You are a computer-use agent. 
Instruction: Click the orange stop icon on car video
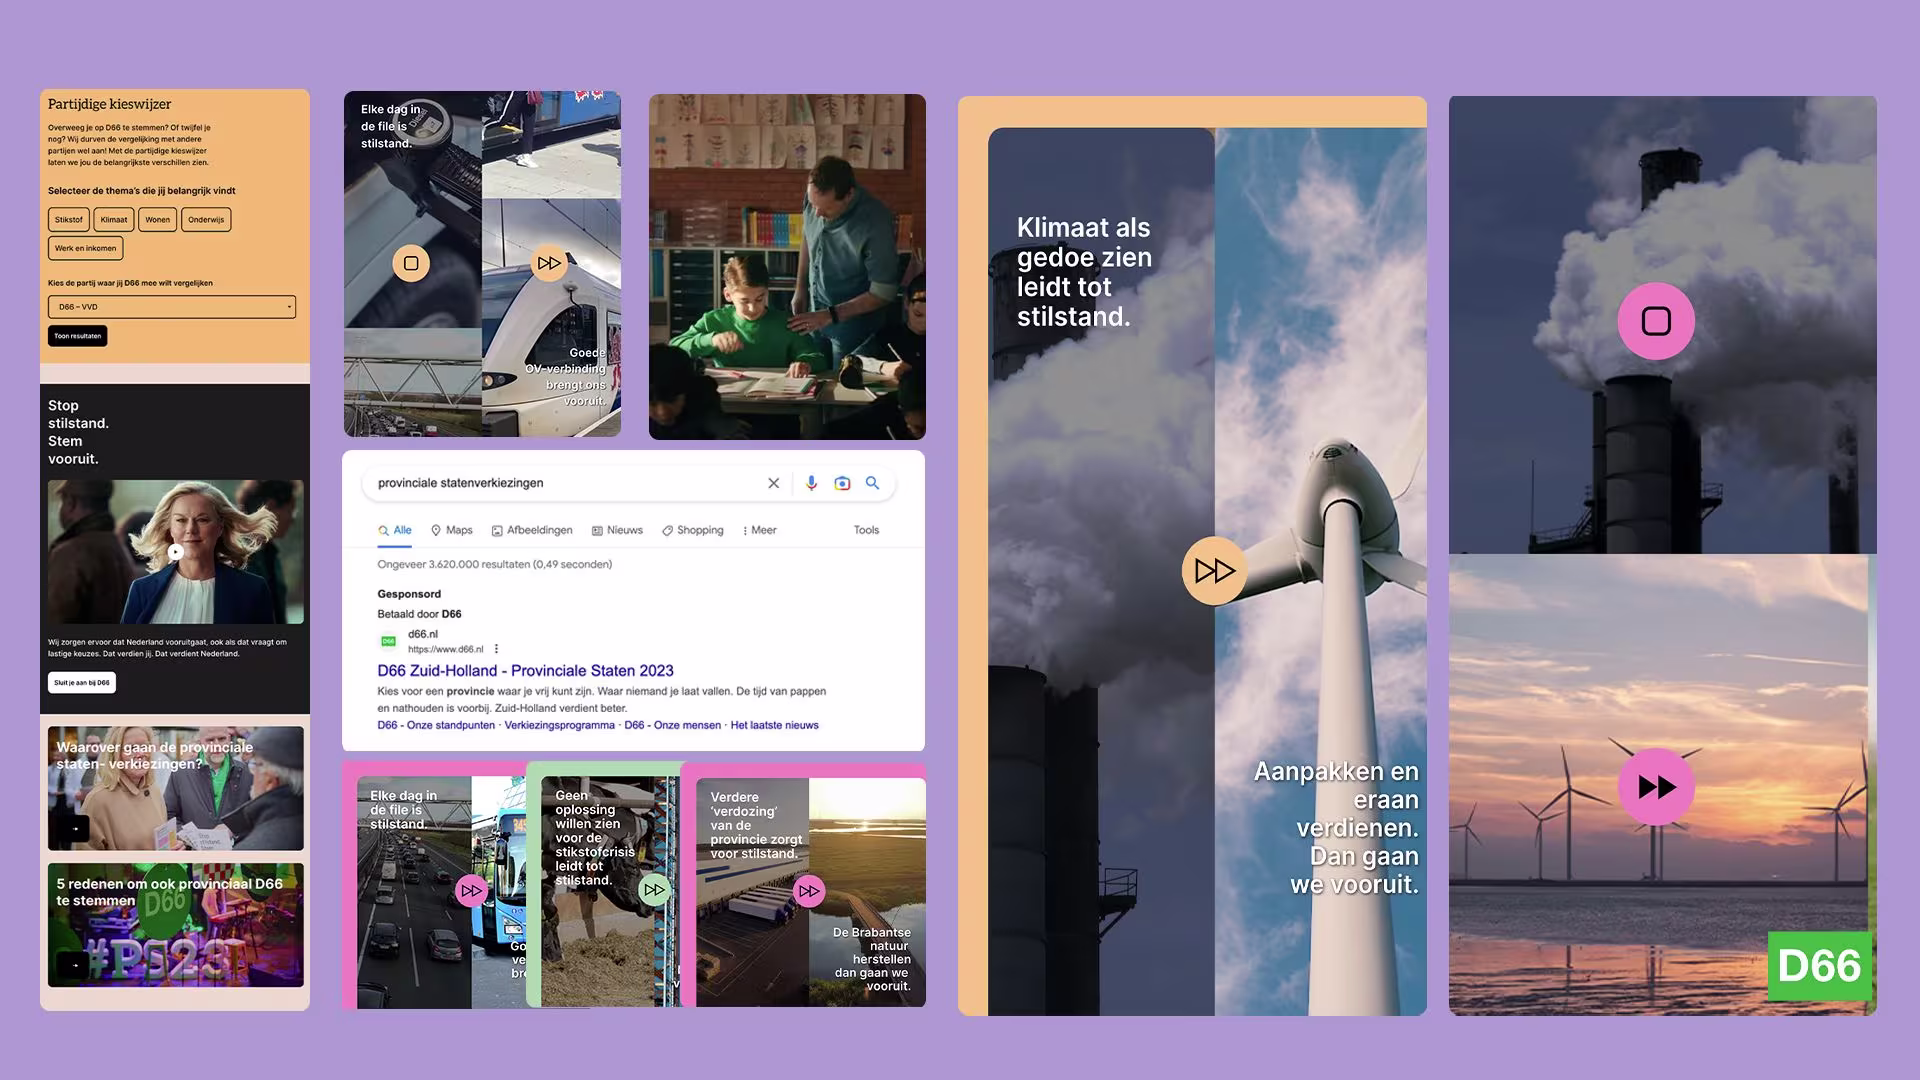pyautogui.click(x=411, y=264)
